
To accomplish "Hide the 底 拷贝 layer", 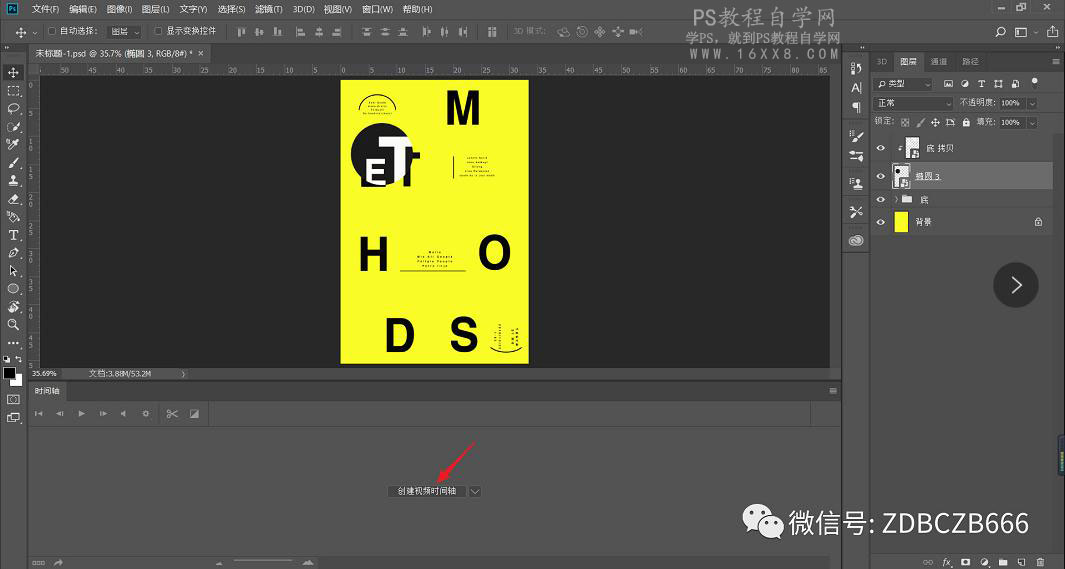I will pyautogui.click(x=881, y=148).
